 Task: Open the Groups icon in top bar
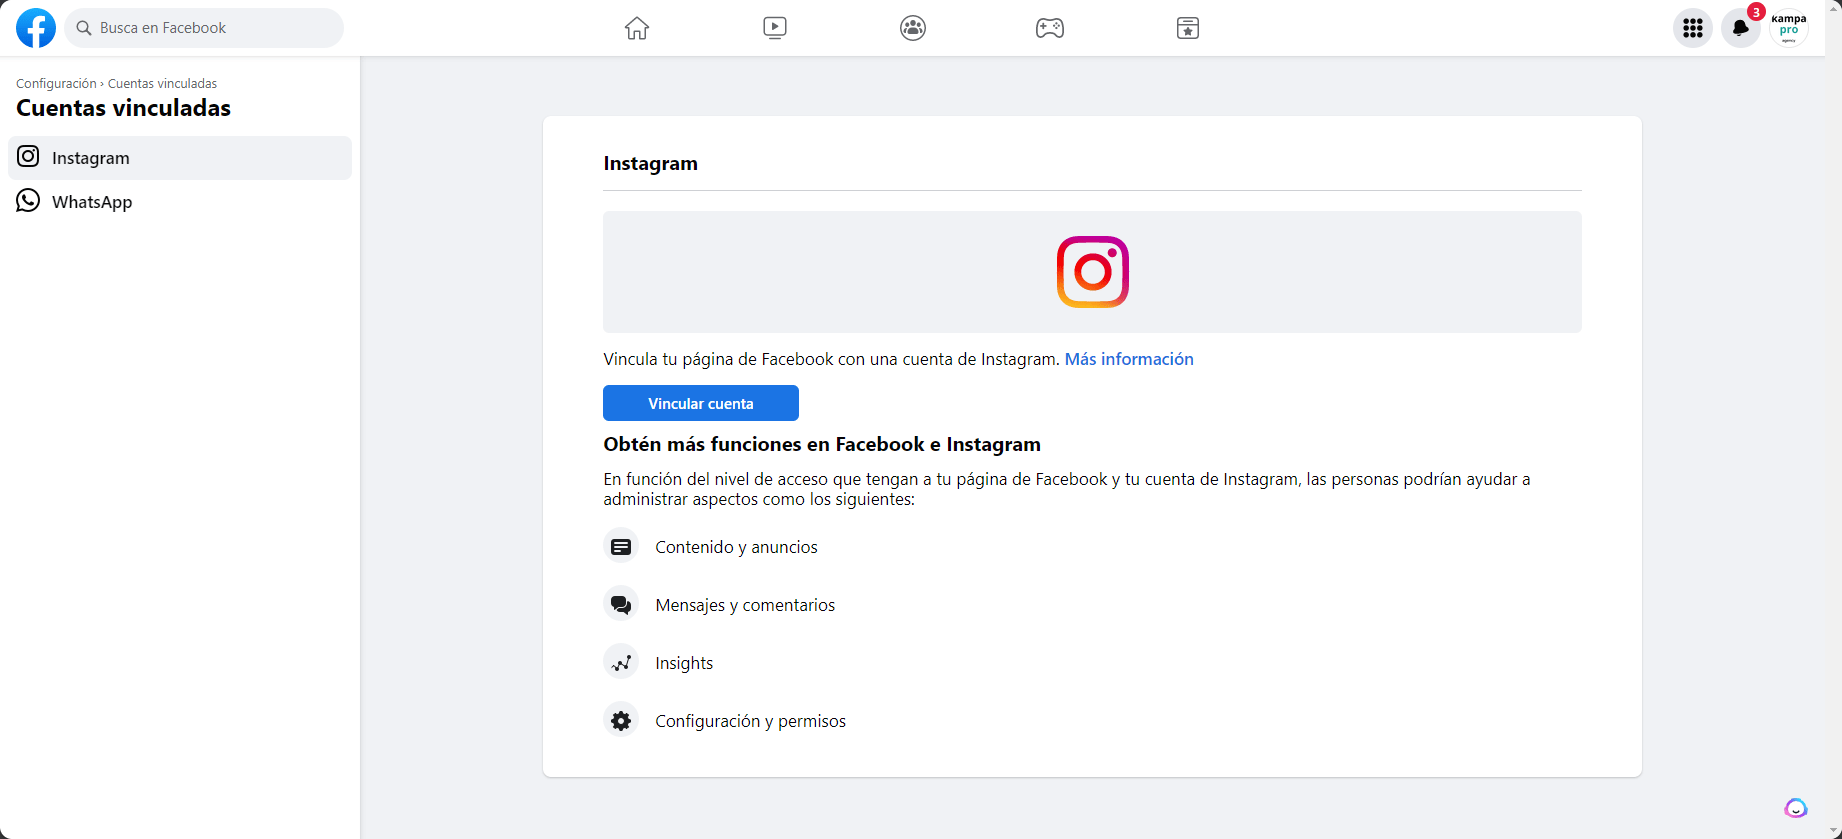coord(913,28)
